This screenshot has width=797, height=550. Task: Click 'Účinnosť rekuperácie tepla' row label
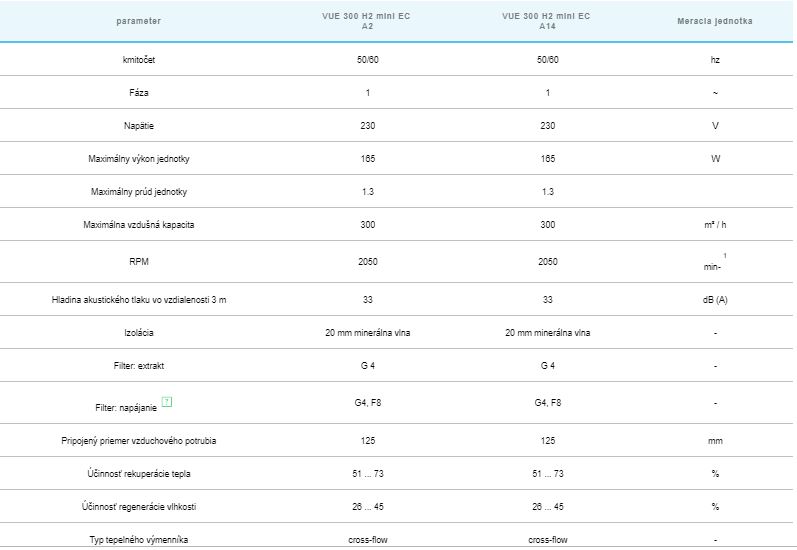tap(138, 474)
